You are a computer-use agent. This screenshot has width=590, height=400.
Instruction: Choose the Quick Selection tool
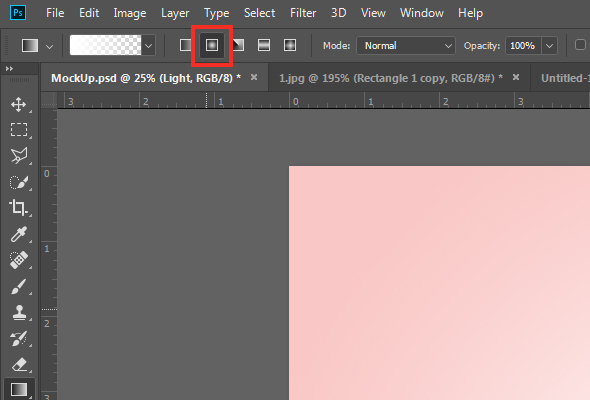coord(18,182)
